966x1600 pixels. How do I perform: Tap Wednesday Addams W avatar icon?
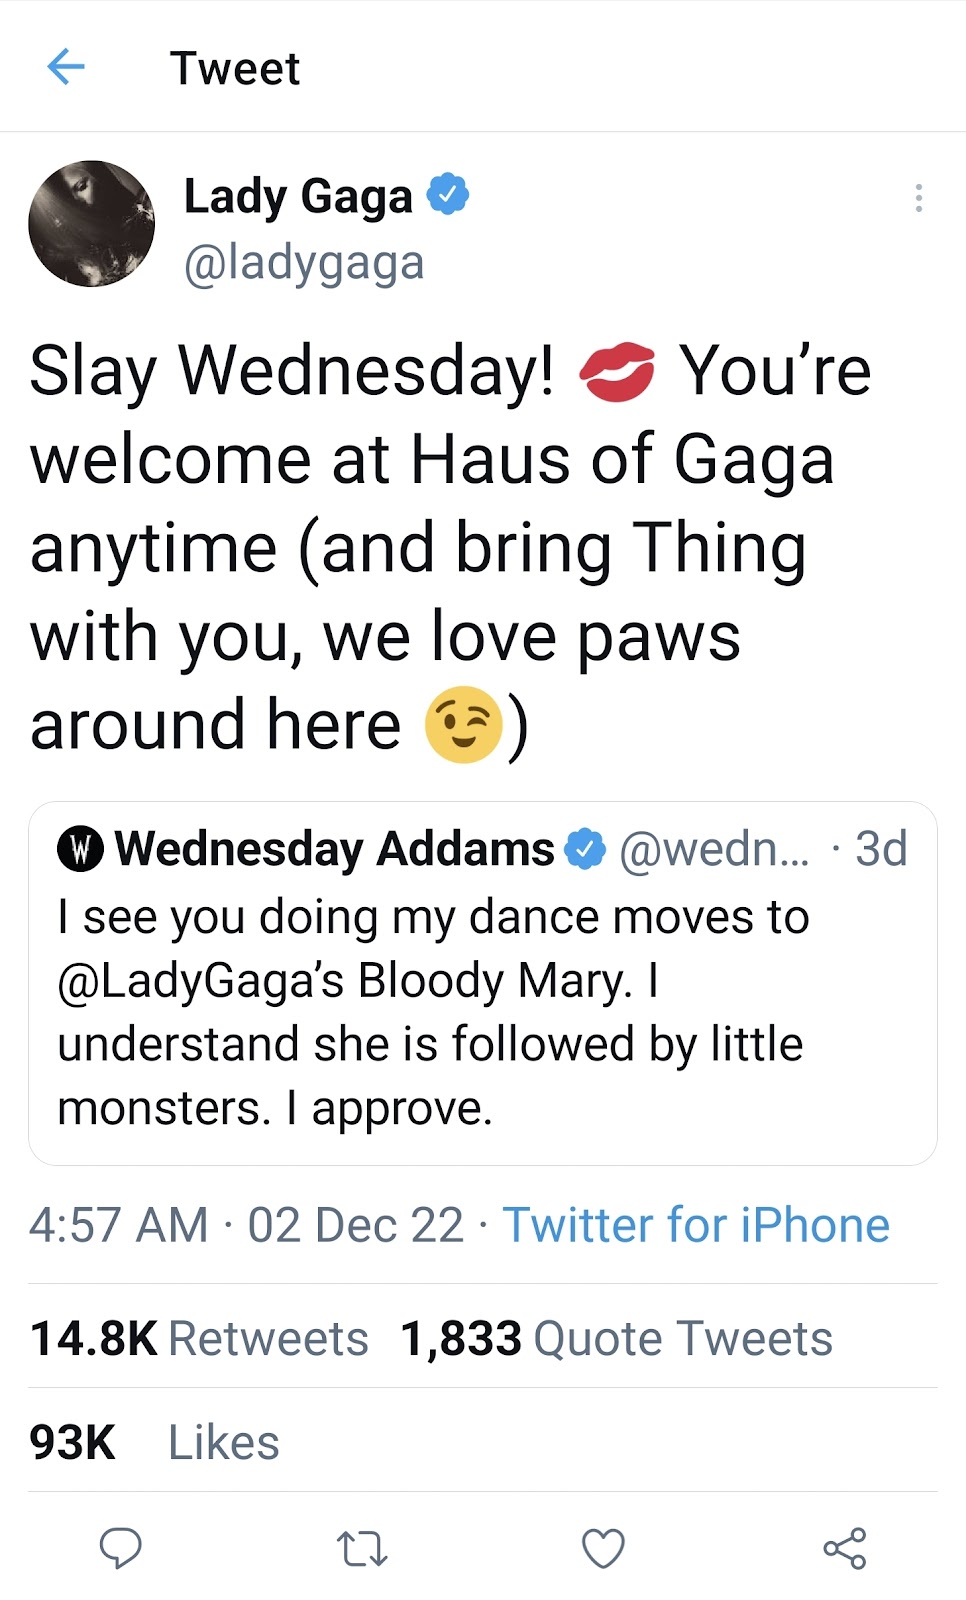pos(81,850)
